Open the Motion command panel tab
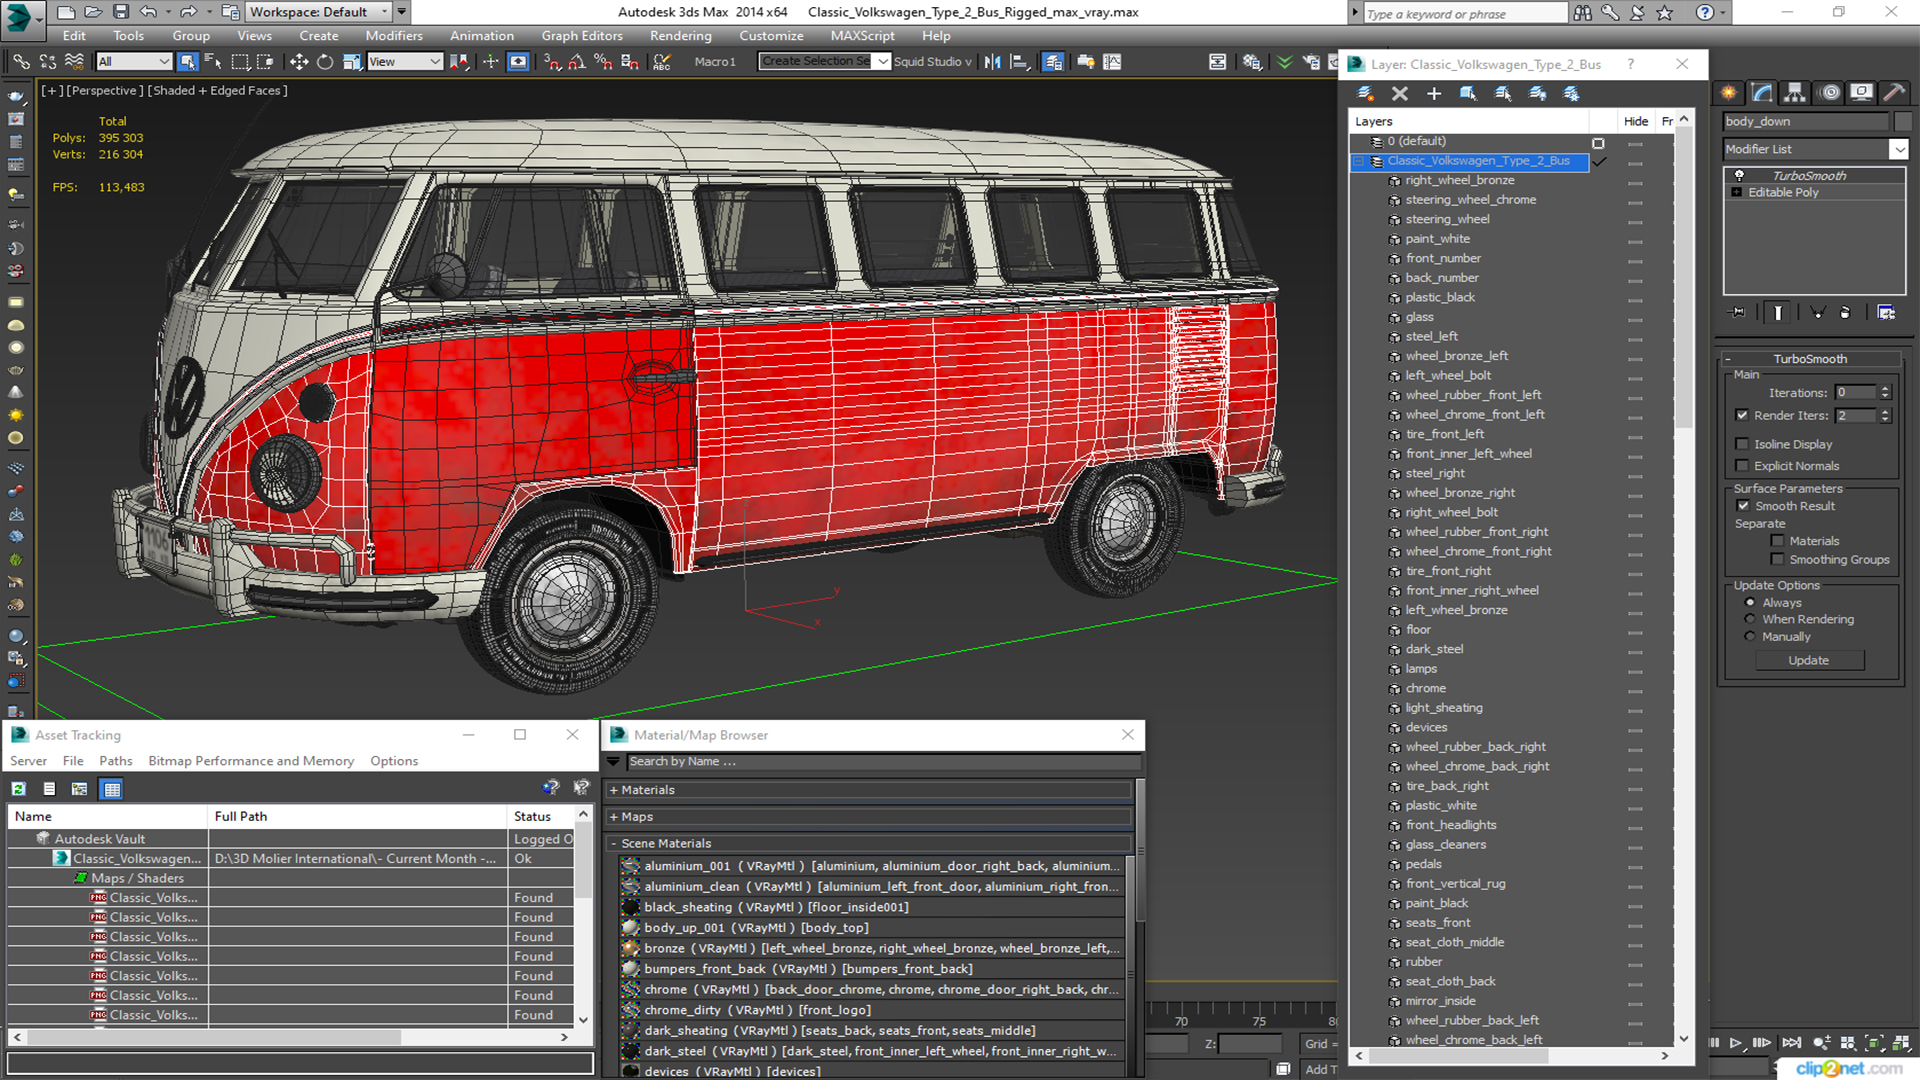The height and width of the screenshot is (1080, 1920). point(1830,92)
